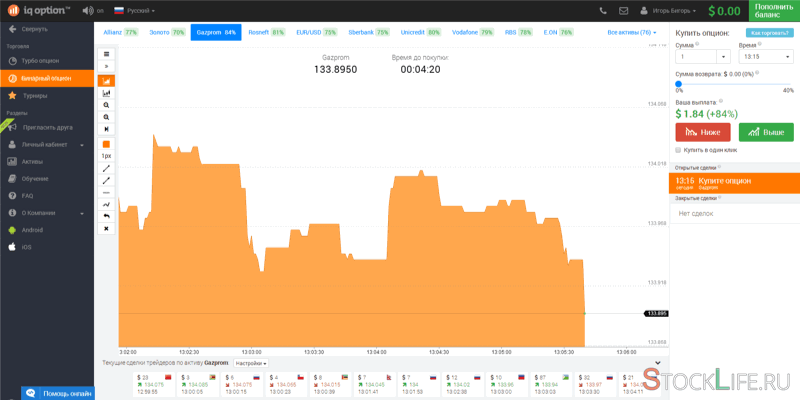
Task: Switch to Rosneft asset tab
Action: pos(266,32)
